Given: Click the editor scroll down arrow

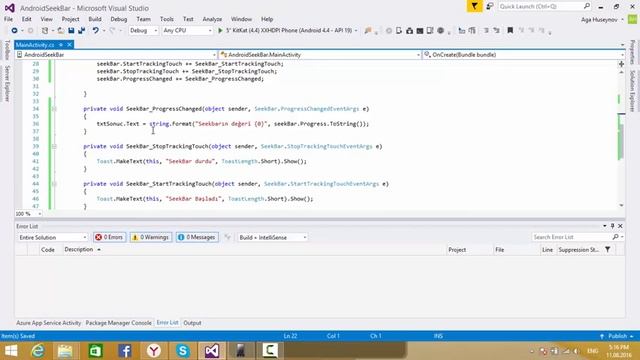Looking at the screenshot, I should click(621, 205).
